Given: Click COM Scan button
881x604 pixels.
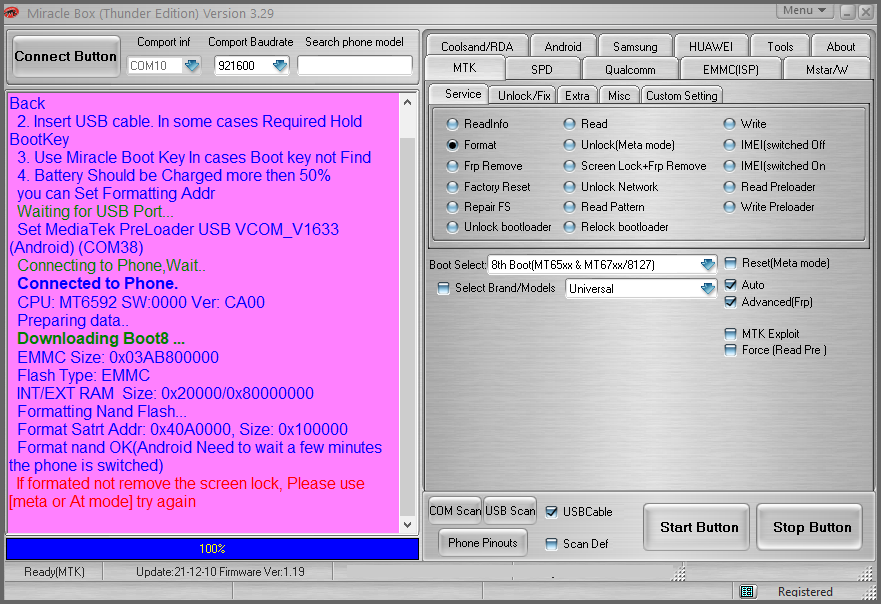Looking at the screenshot, I should coord(455,511).
